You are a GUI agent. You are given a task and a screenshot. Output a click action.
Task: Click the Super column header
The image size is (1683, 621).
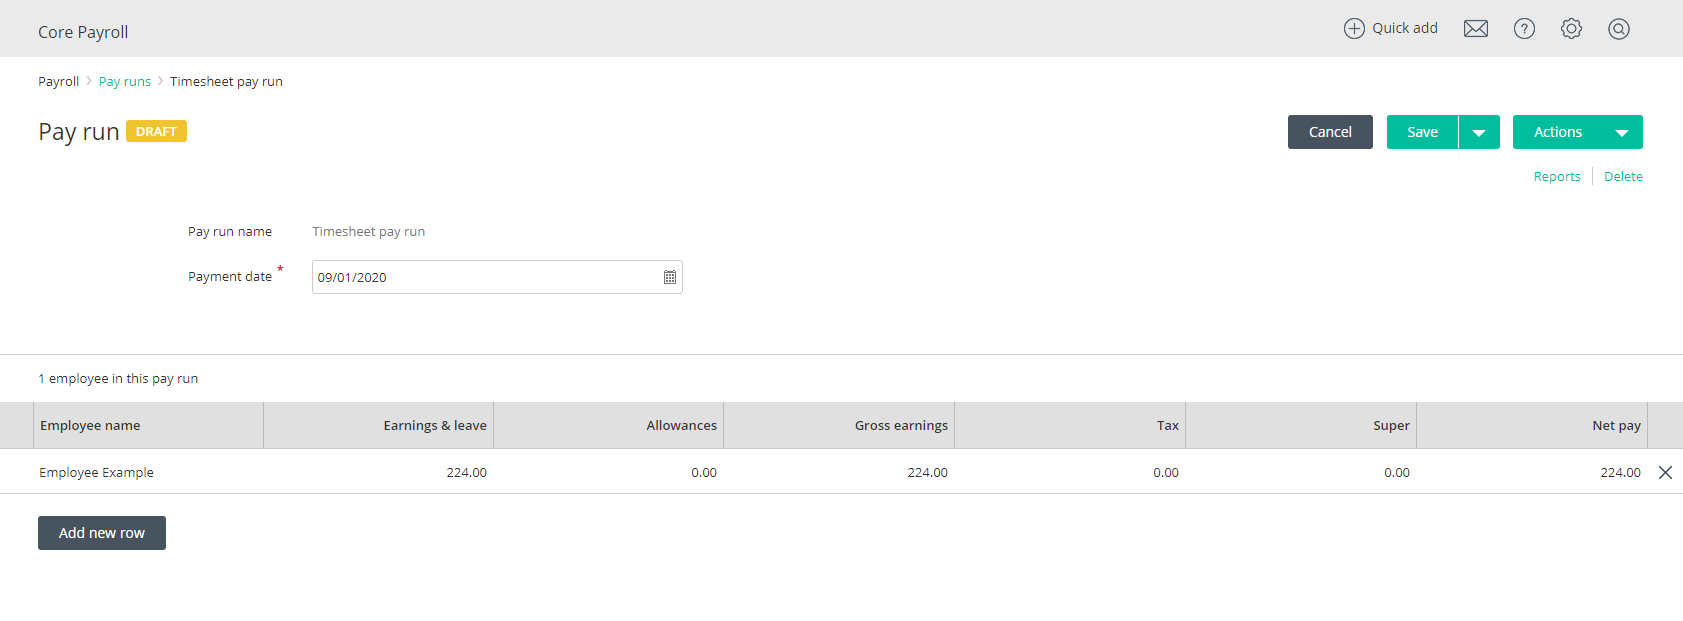(x=1301, y=425)
